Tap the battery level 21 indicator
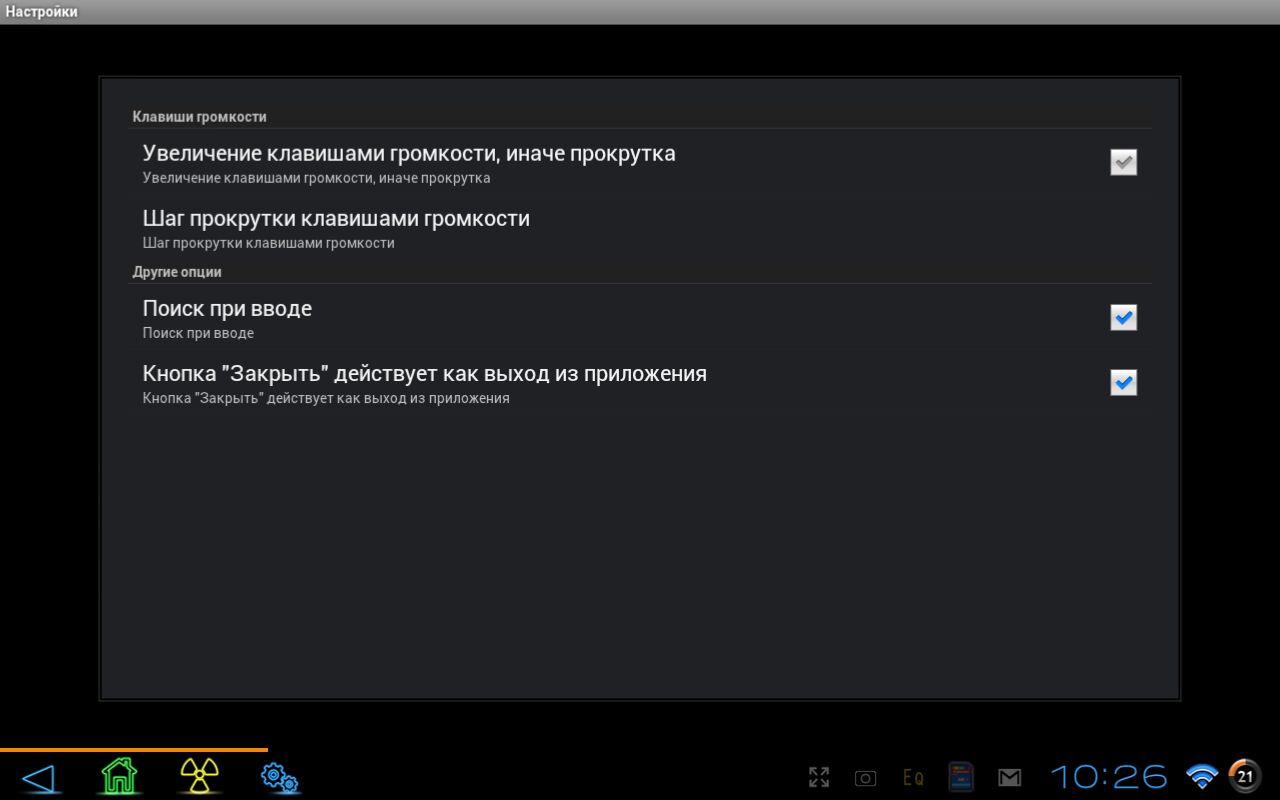 [x=1244, y=776]
